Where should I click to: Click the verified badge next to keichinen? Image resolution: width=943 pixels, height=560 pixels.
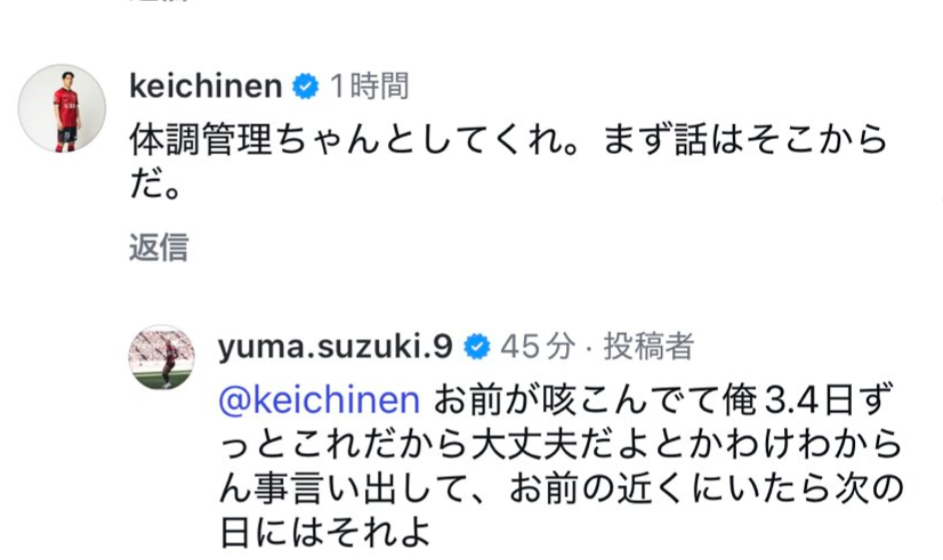tap(305, 87)
